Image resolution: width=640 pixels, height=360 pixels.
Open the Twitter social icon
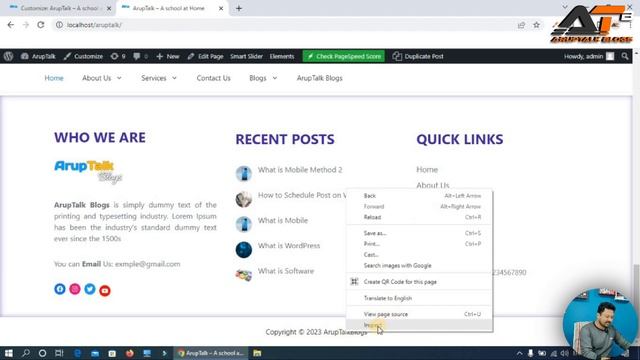point(90,289)
